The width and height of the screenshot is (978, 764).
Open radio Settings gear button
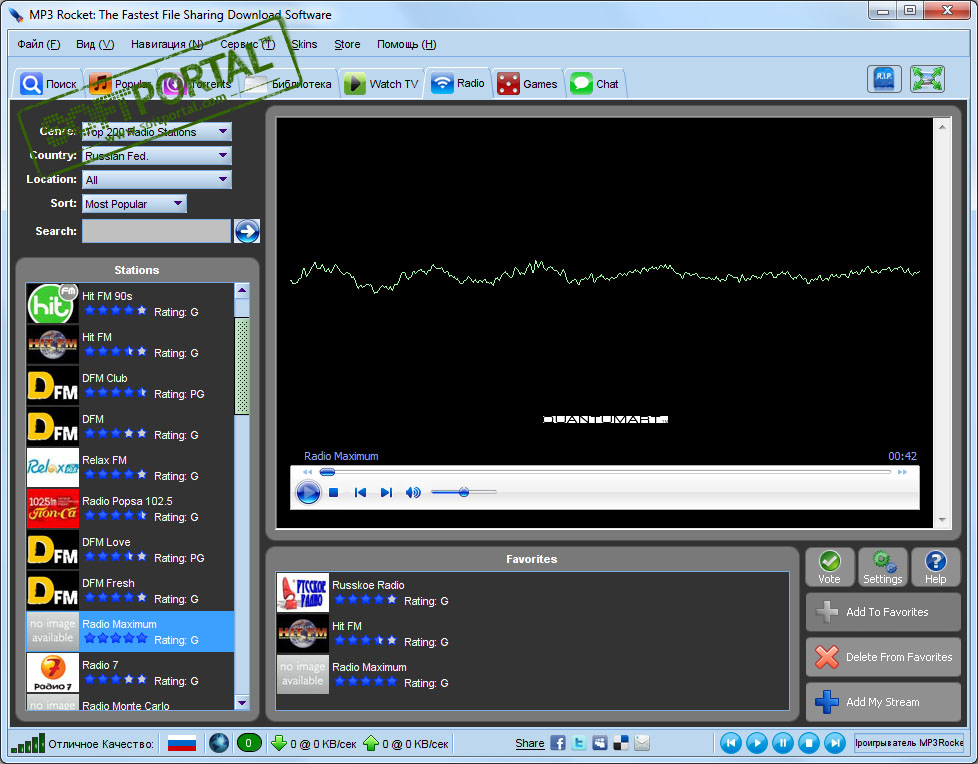click(x=883, y=568)
